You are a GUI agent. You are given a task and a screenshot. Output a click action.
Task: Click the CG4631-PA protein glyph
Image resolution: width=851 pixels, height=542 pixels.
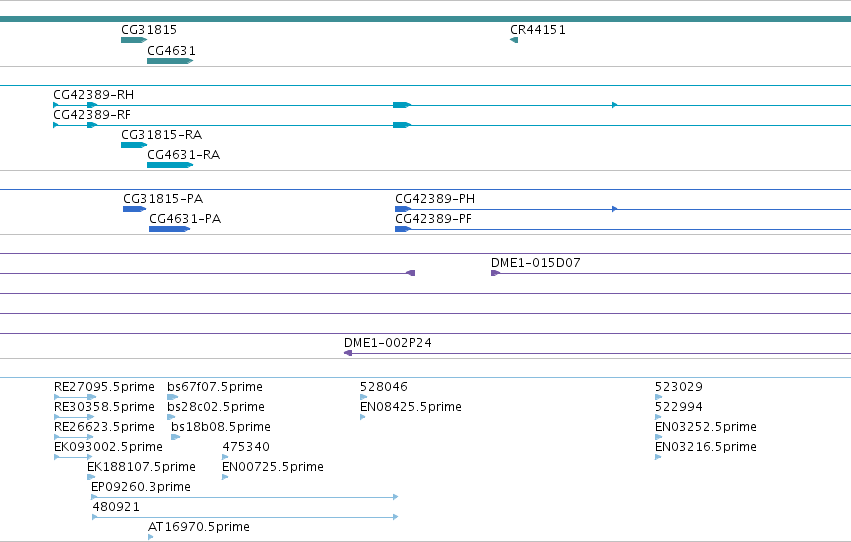pos(170,229)
